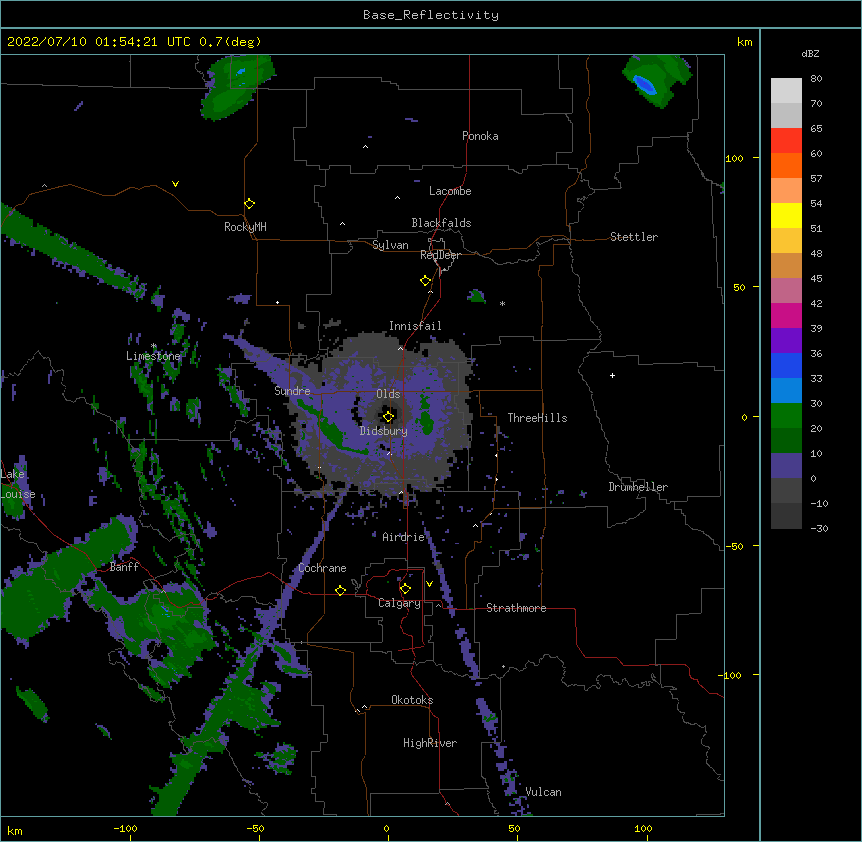Click the radar site diamond between Olds and Didsbury

tap(388, 417)
